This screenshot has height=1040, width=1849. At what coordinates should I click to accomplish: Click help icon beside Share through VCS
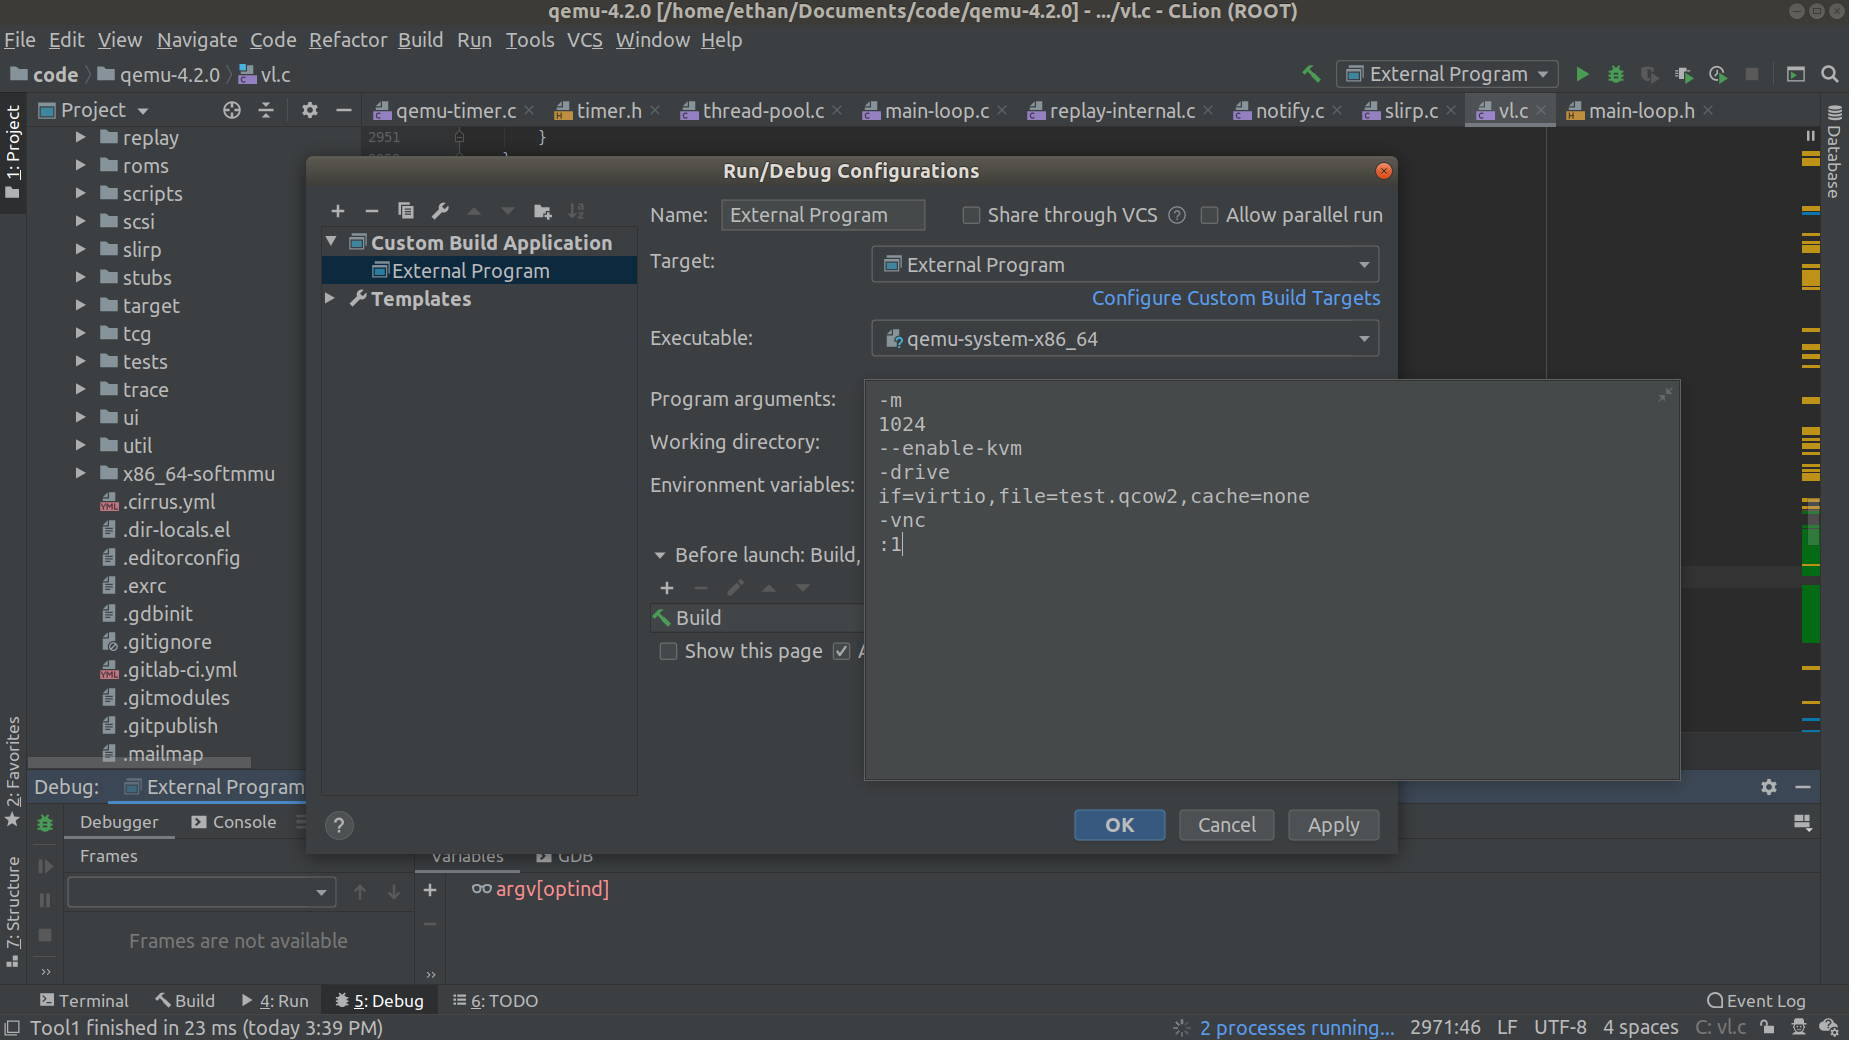1177,215
